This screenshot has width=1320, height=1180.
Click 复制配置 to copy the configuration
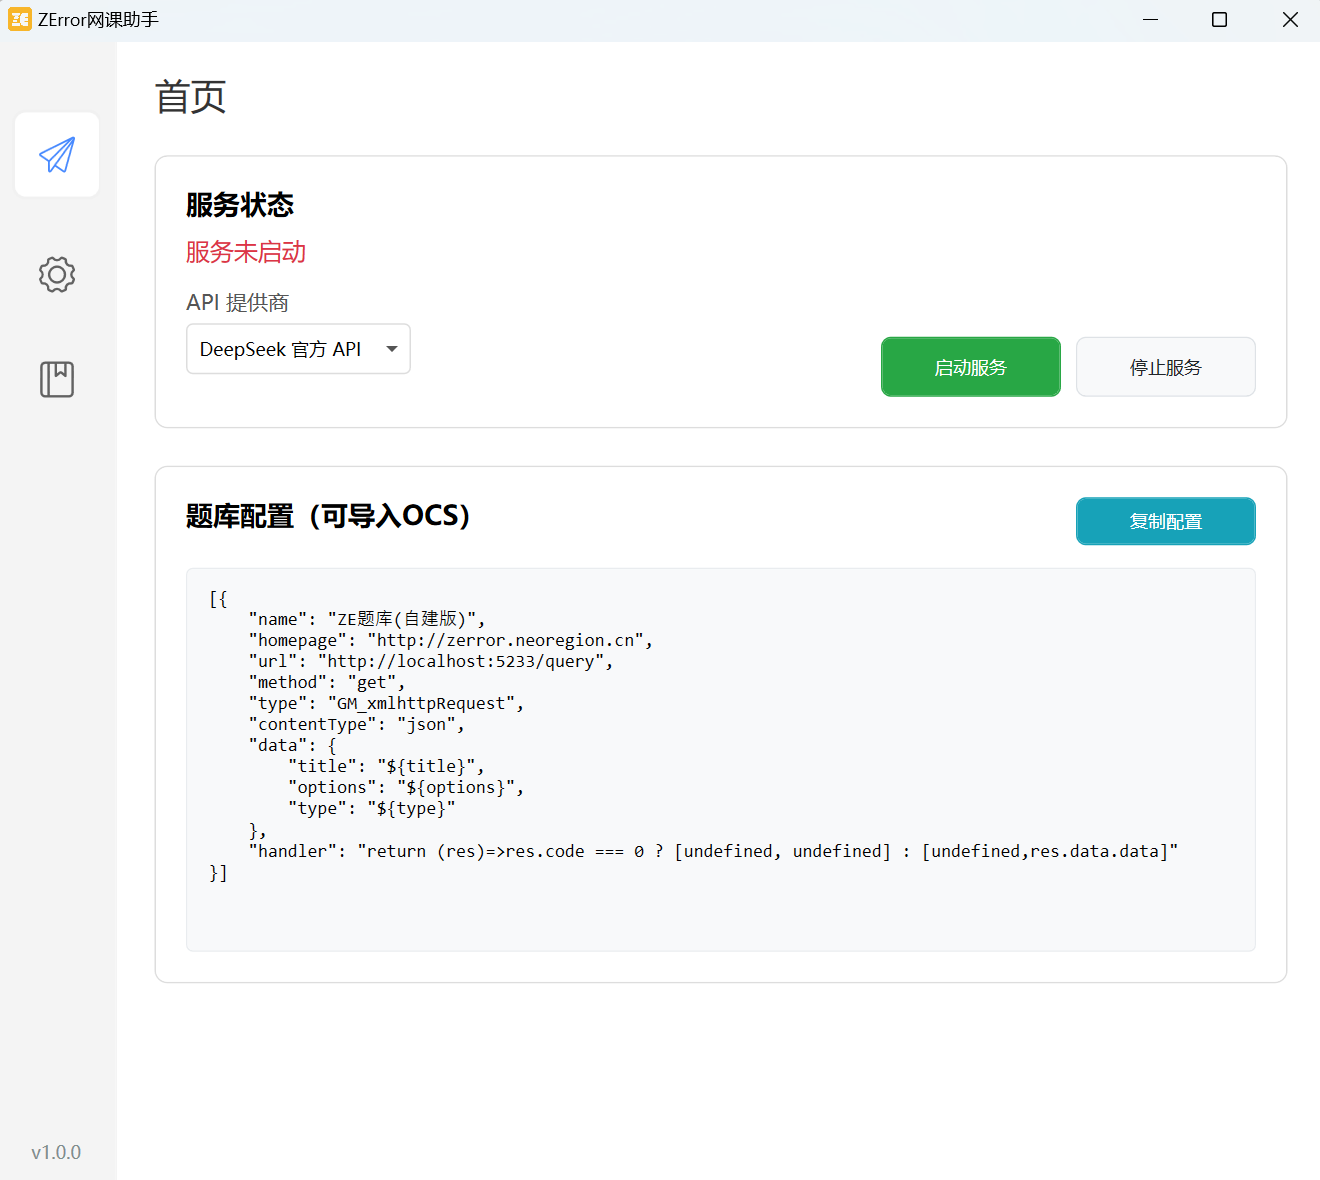(x=1165, y=521)
